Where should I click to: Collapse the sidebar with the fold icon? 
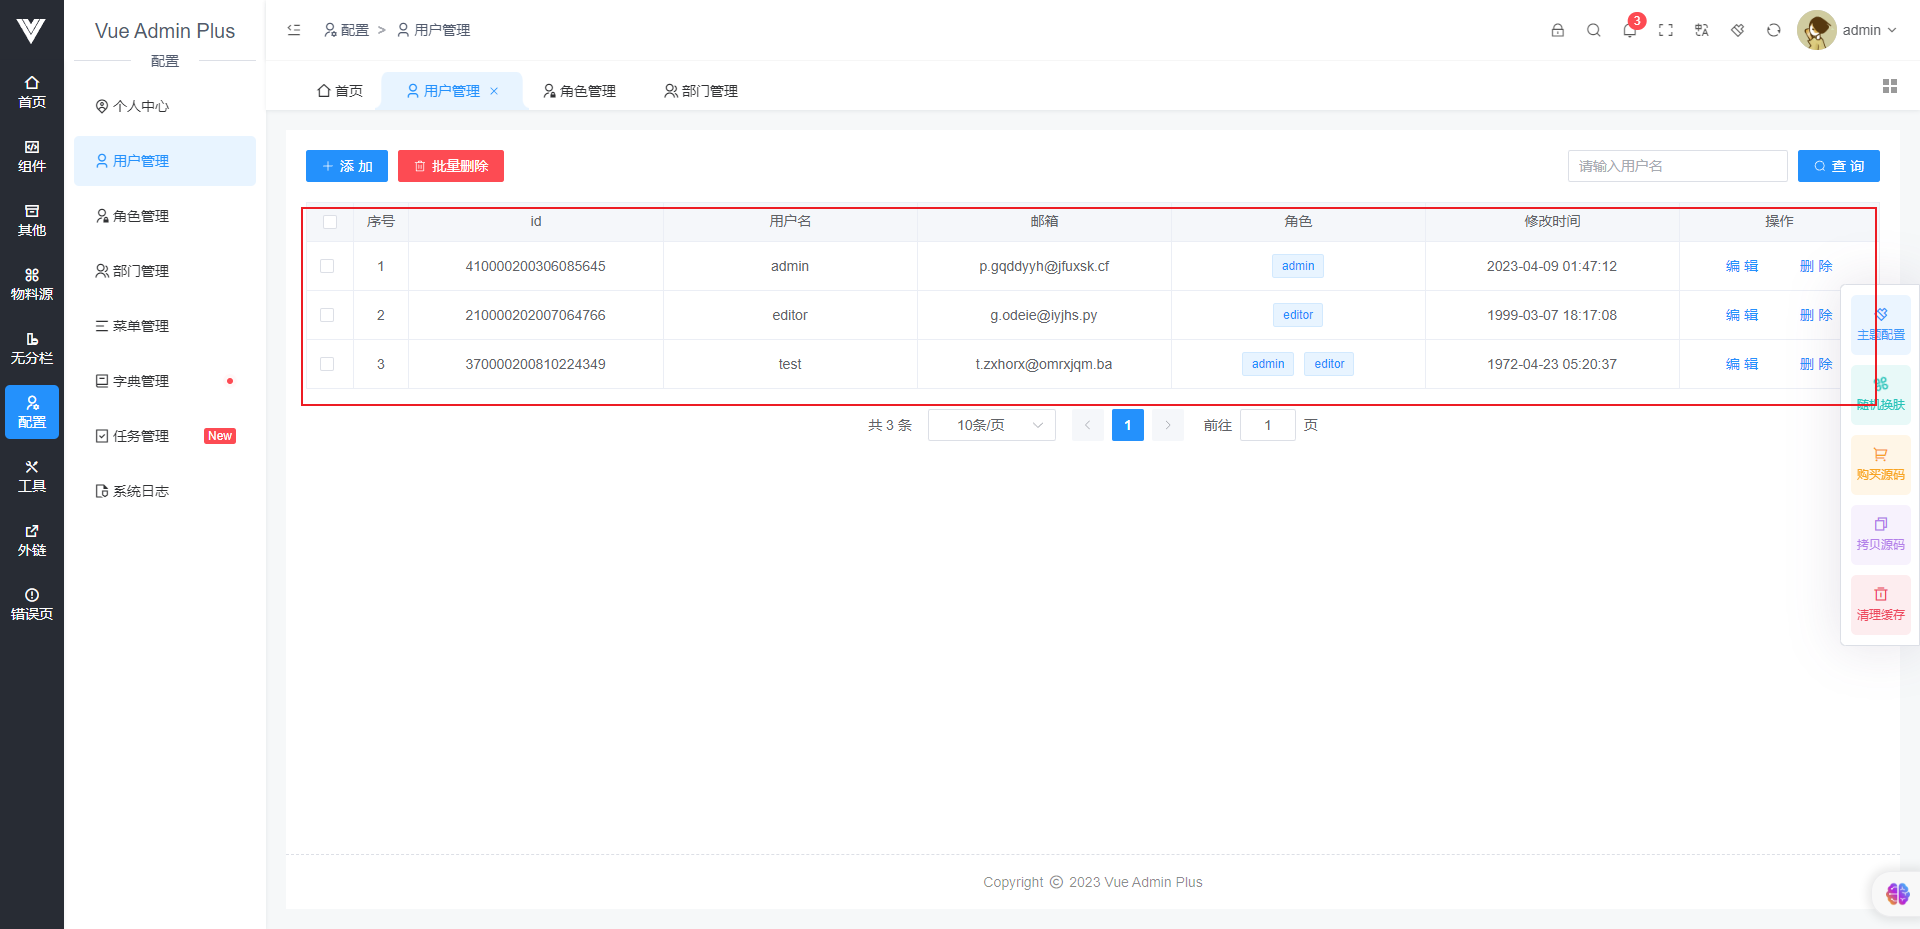294,30
